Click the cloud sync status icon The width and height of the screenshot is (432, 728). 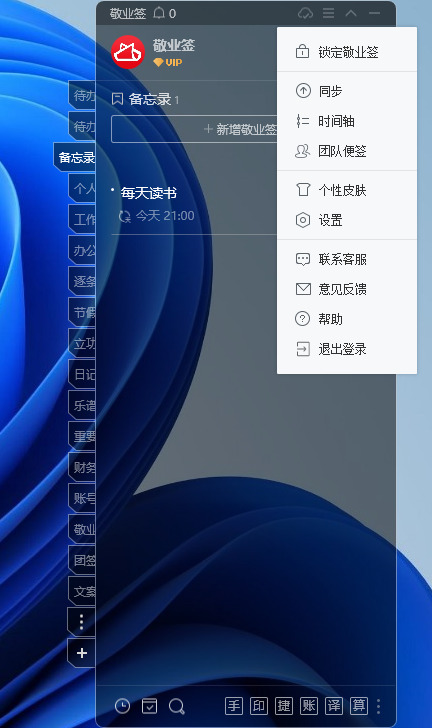305,13
